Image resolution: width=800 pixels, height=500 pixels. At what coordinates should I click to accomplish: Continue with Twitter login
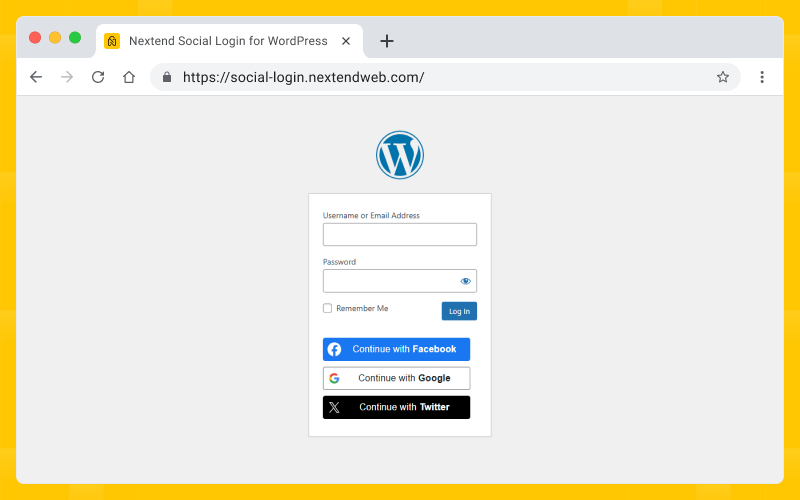tap(396, 407)
